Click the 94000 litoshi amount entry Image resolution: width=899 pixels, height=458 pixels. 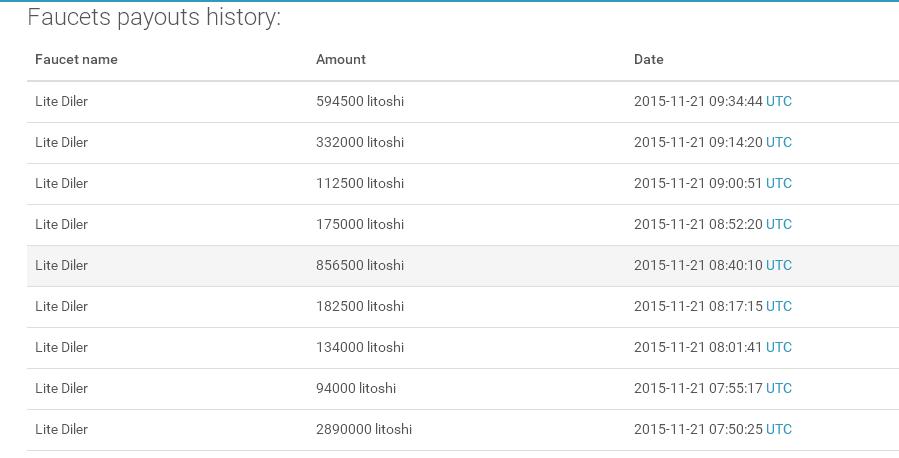pos(356,388)
